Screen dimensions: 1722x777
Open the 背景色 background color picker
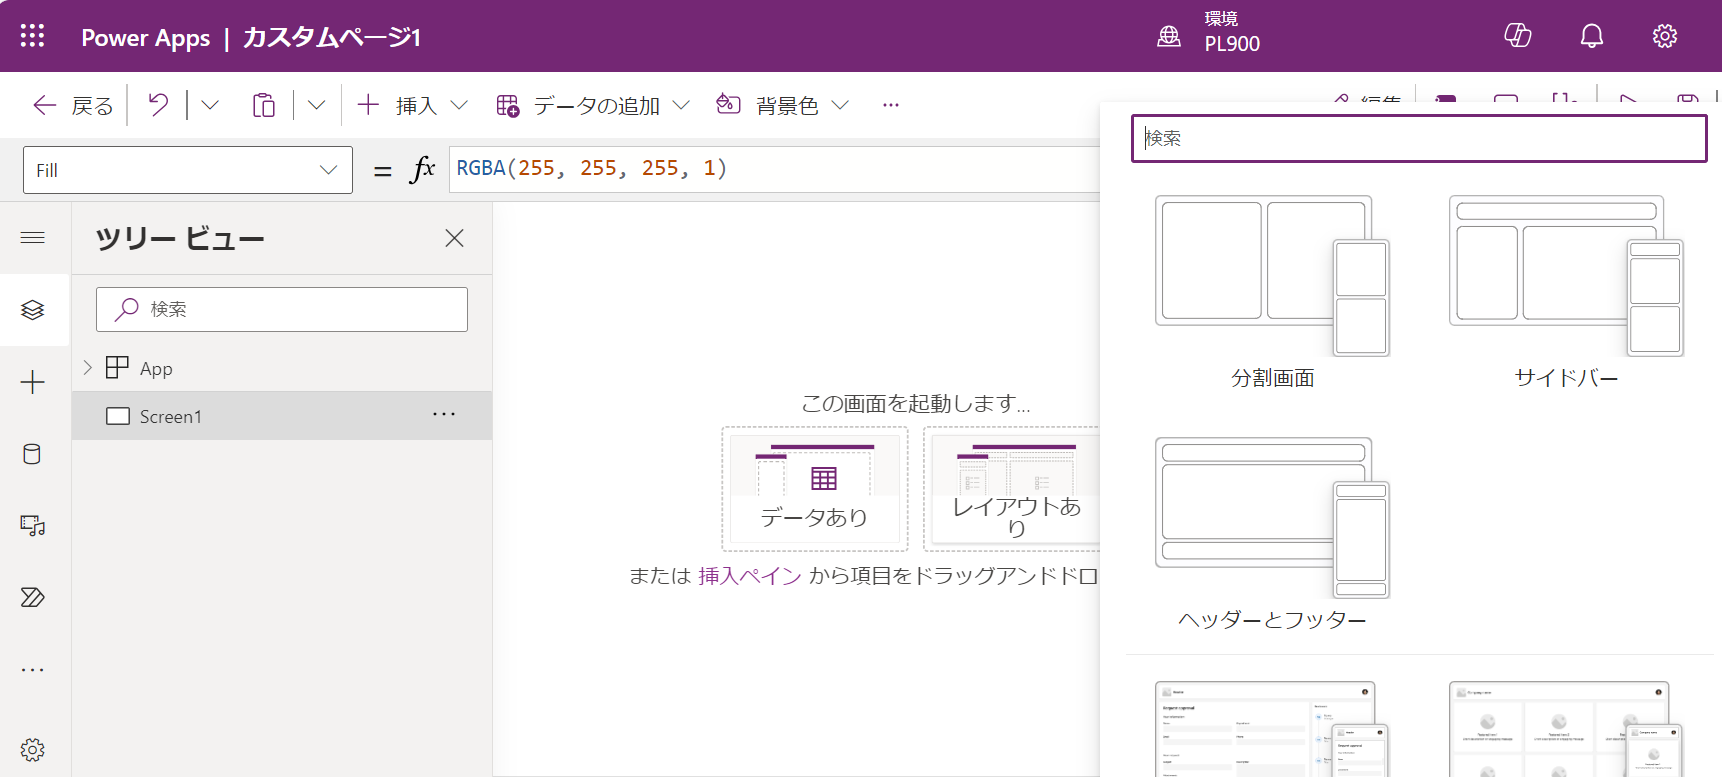[x=783, y=105]
